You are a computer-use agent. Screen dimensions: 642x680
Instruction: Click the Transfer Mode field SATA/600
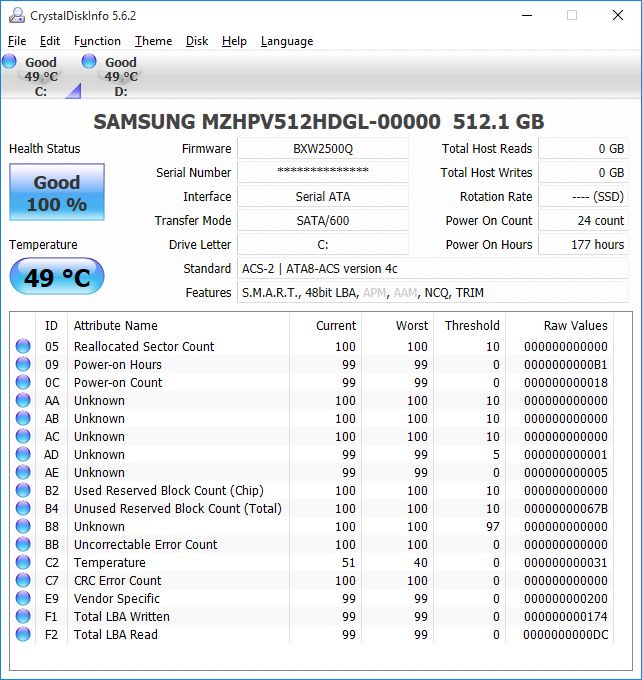(x=323, y=220)
